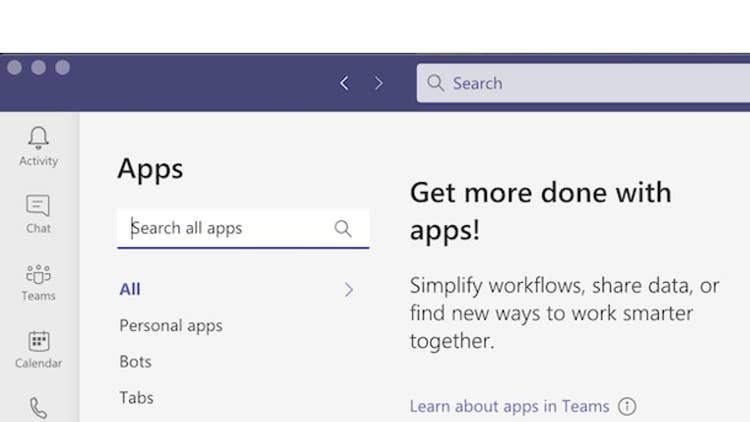Open the Learn about apps in Teams link
Viewport: 750px width, 422px height.
coord(509,406)
